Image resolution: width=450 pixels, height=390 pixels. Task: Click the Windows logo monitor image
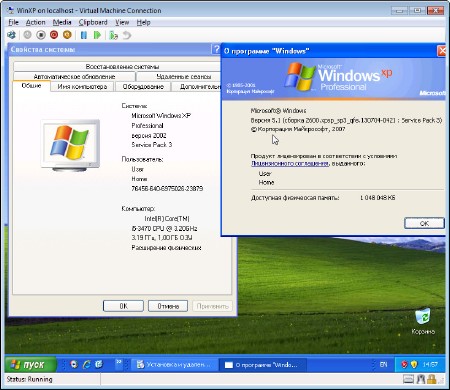(x=70, y=145)
